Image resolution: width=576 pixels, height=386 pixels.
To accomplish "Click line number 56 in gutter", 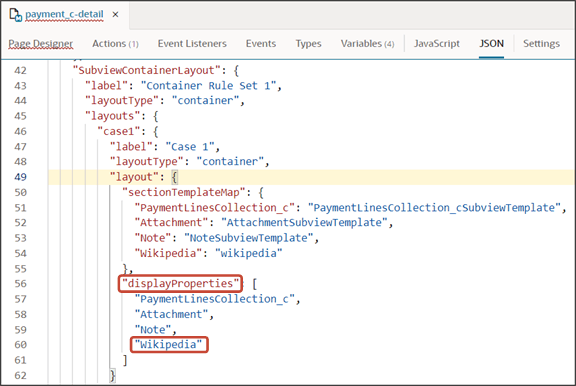I will pos(21,284).
